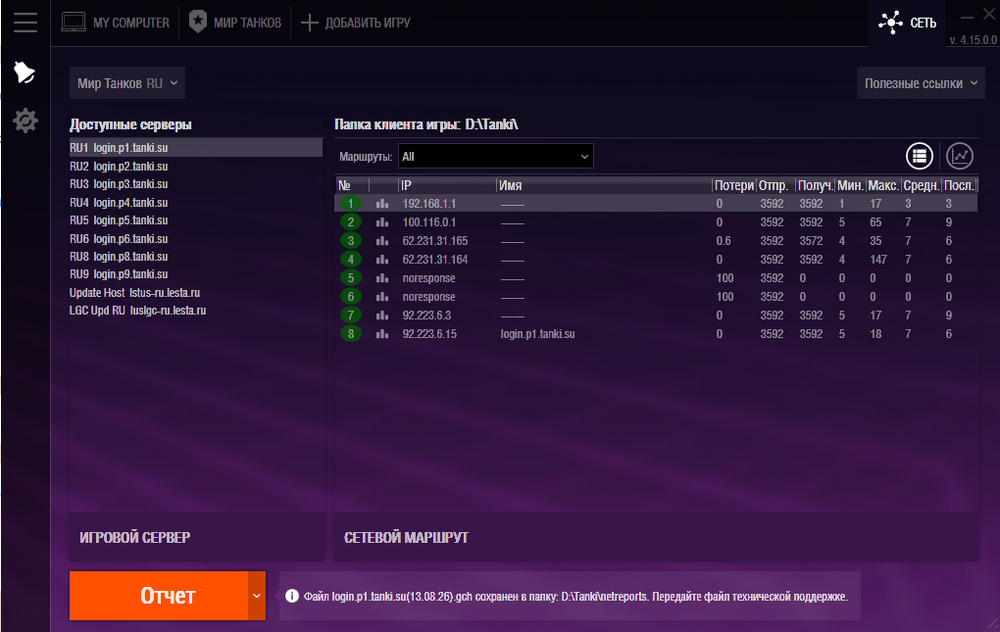Image resolution: width=1000 pixels, height=632 pixels.
Task: Select server RU1 login.p1.tanki.su
Action: pos(196,147)
